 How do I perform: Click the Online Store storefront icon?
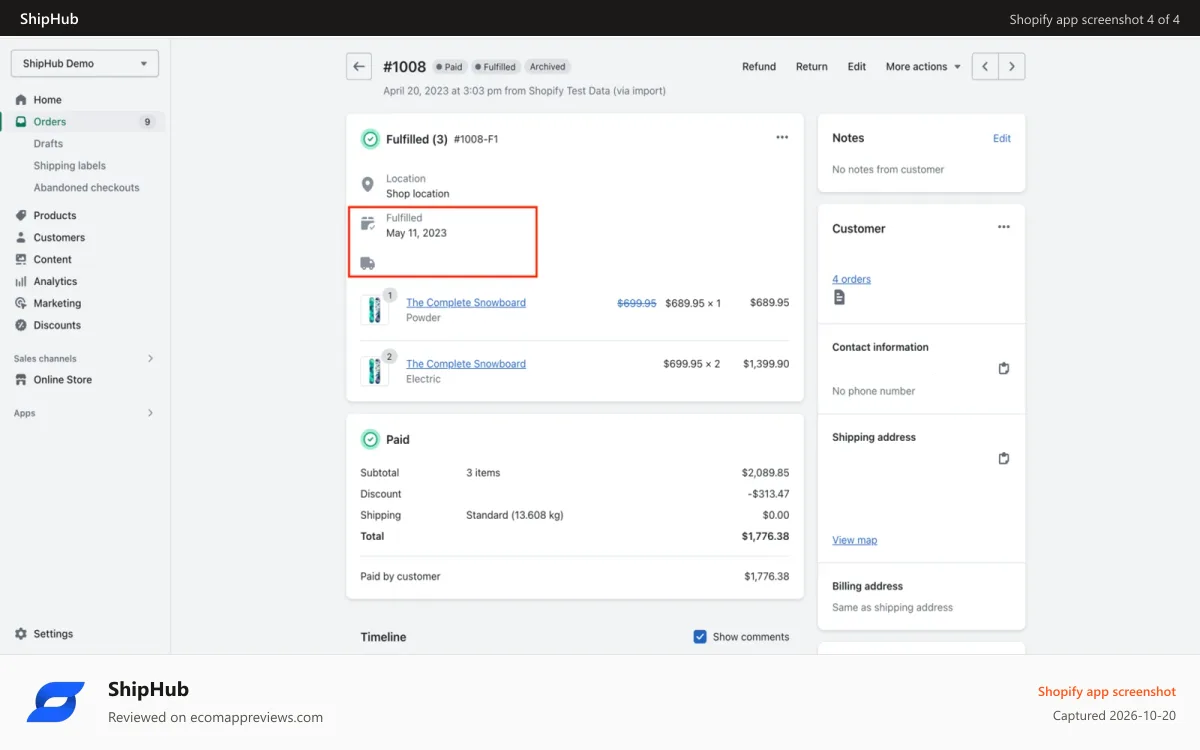[x=21, y=380]
